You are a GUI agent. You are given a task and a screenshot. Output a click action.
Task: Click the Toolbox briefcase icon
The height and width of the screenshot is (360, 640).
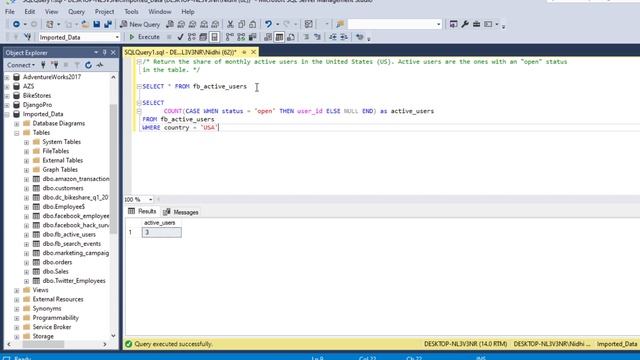476,24
